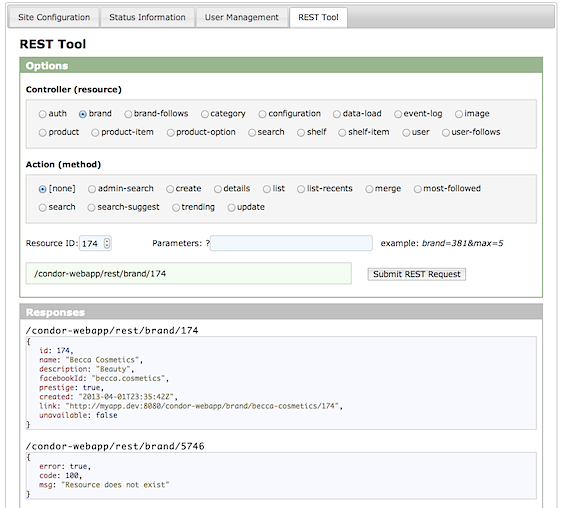Select the REST Tool tab
Screen dimensions: 563x508
click(x=318, y=17)
